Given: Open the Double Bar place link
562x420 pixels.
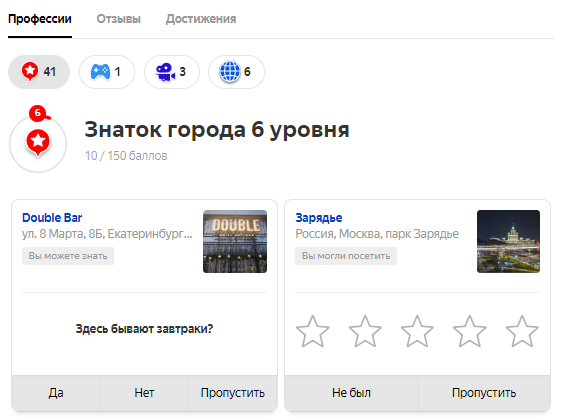Looking at the screenshot, I should [x=52, y=218].
